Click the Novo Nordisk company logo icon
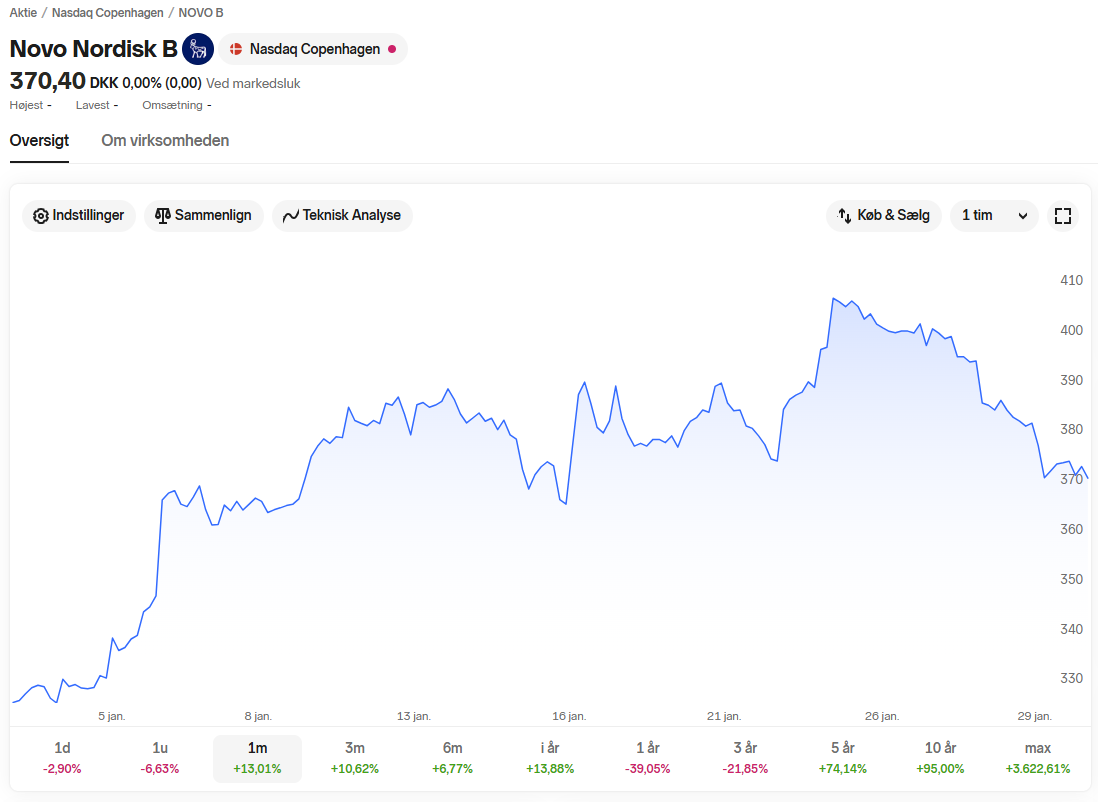 [198, 49]
